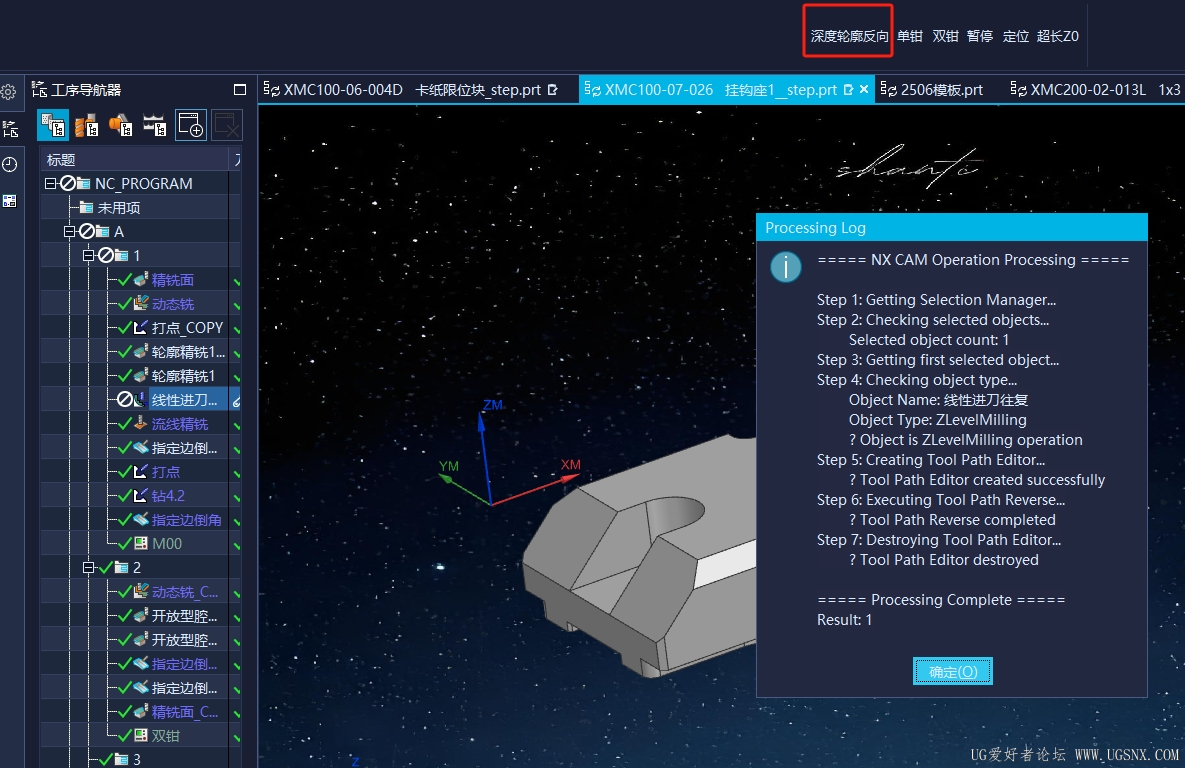Click the M00 machine control icon
Screen dimensions: 1185x768
(x=141, y=543)
